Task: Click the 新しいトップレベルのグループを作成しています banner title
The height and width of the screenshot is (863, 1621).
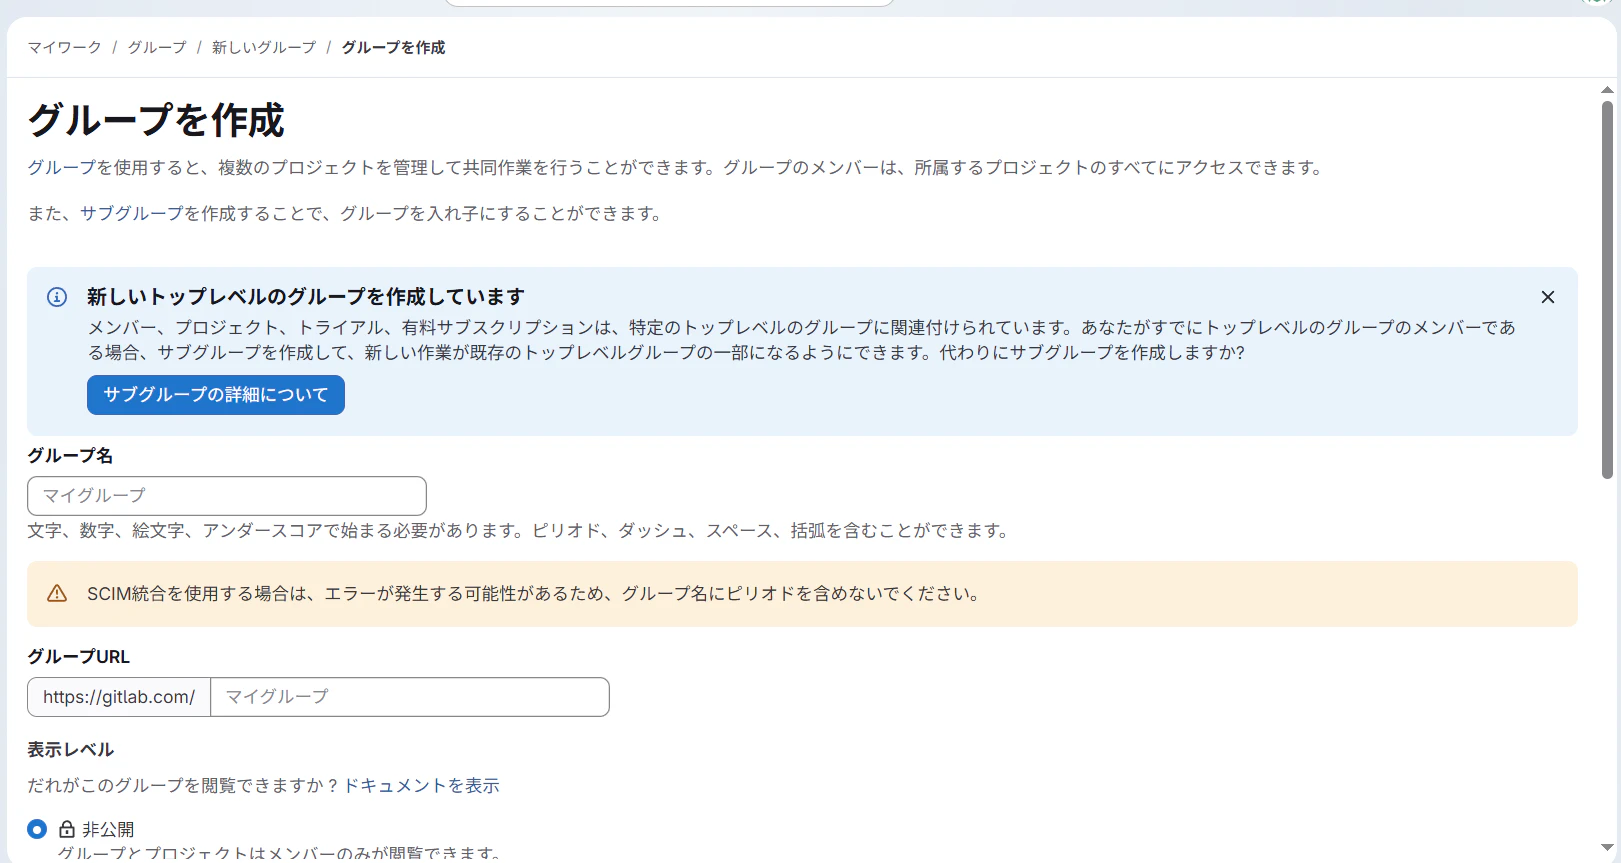Action: point(306,296)
